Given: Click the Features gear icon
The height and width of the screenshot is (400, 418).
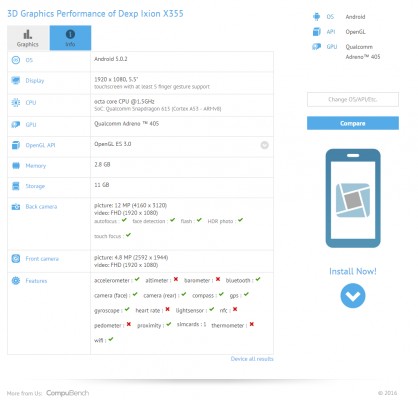Looking at the screenshot, I should tap(16, 281).
